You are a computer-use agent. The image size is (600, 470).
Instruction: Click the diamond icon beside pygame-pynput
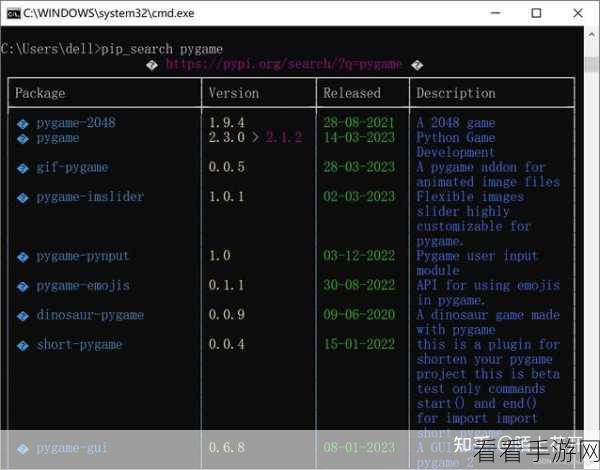click(x=23, y=257)
